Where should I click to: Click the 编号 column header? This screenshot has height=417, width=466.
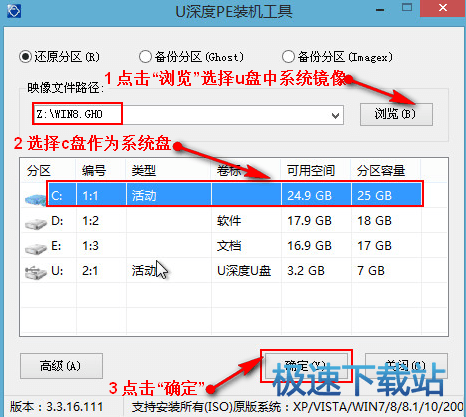point(94,171)
